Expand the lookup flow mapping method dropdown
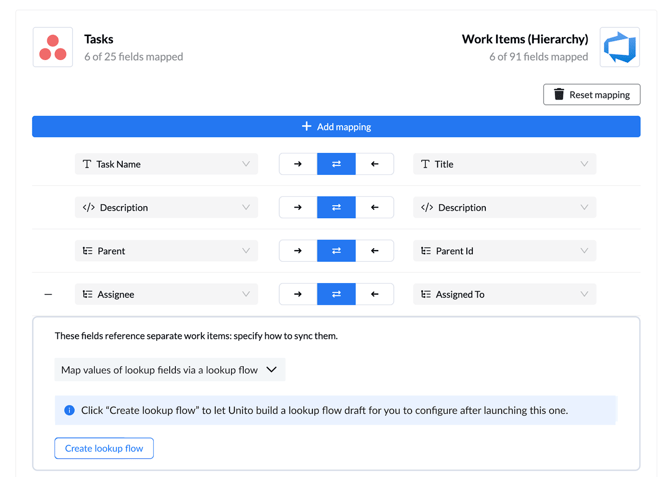 coord(169,370)
